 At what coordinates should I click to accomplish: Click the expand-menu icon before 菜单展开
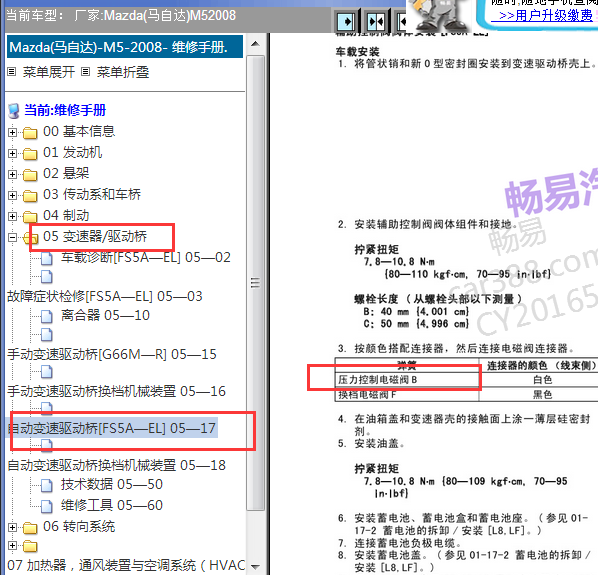pos(12,72)
